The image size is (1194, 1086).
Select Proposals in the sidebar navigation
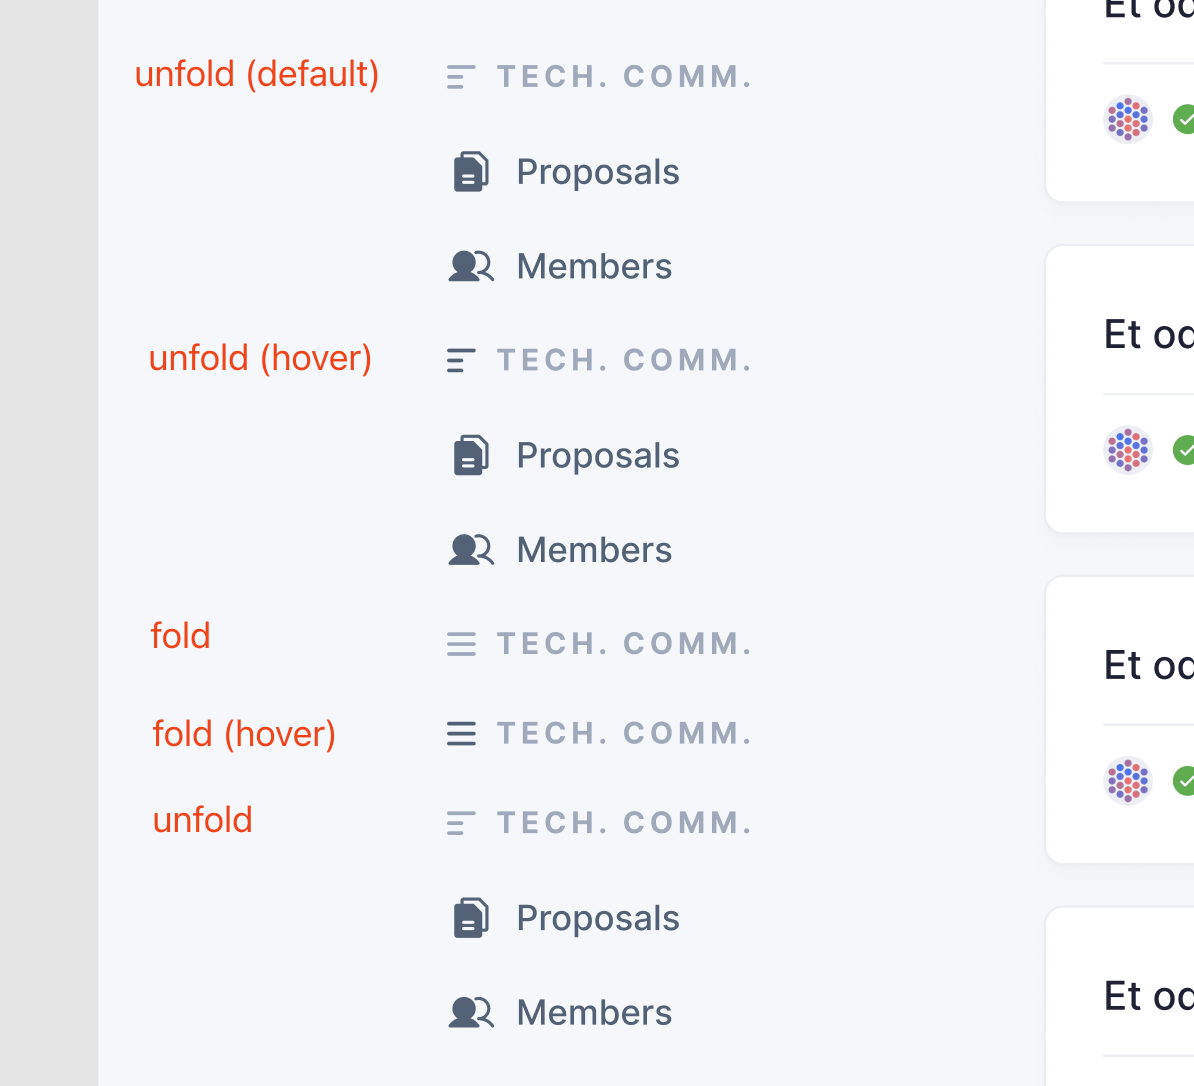597,171
